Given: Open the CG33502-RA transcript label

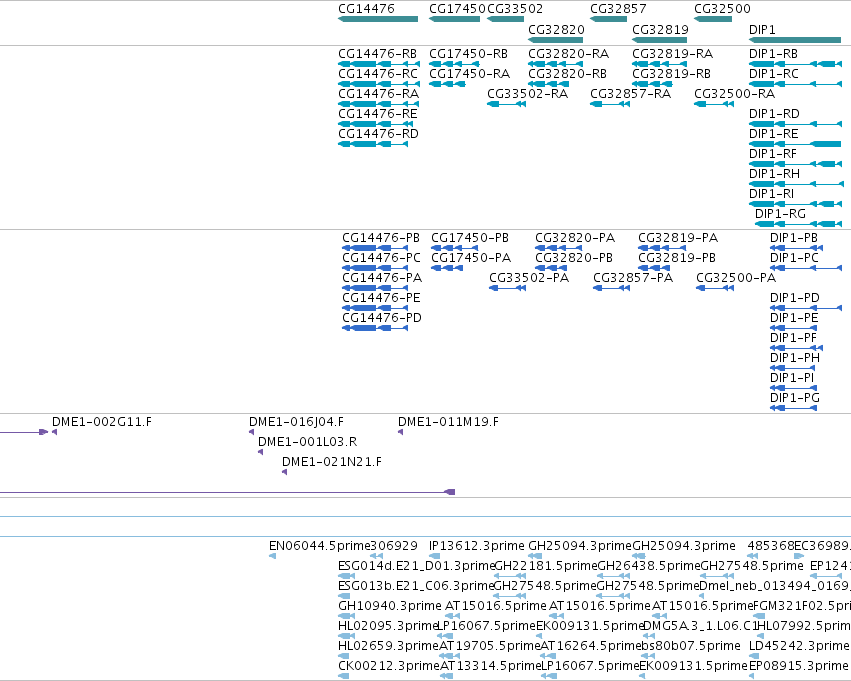Looking at the screenshot, I should 528,94.
